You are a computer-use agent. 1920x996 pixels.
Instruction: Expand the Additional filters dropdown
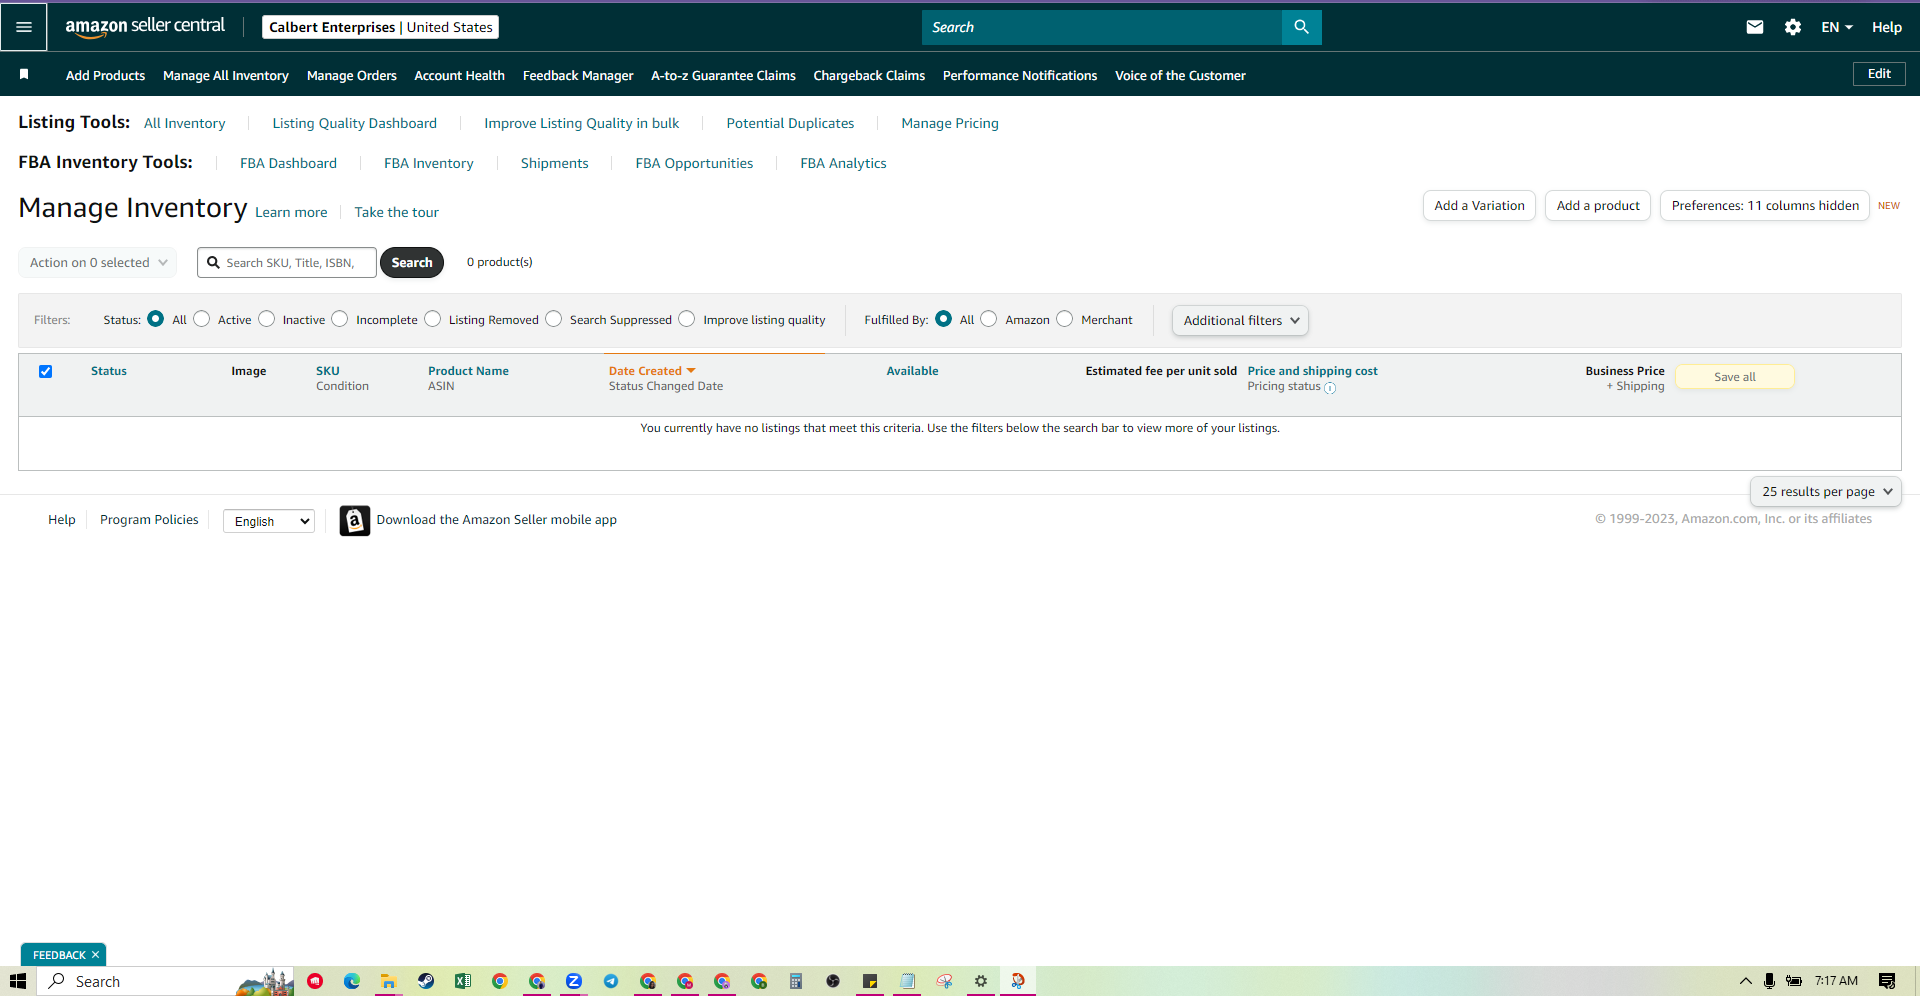pos(1240,320)
